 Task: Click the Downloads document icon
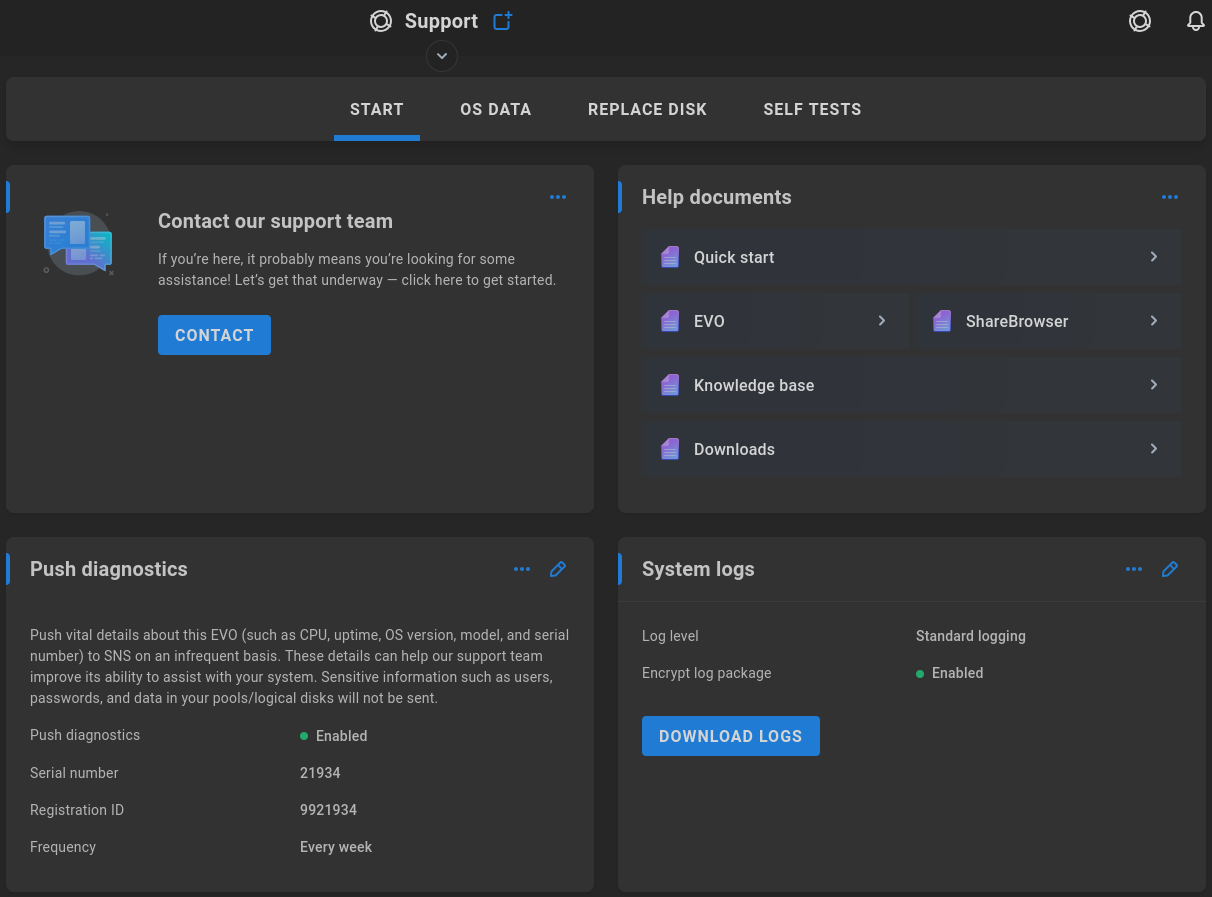click(x=670, y=449)
